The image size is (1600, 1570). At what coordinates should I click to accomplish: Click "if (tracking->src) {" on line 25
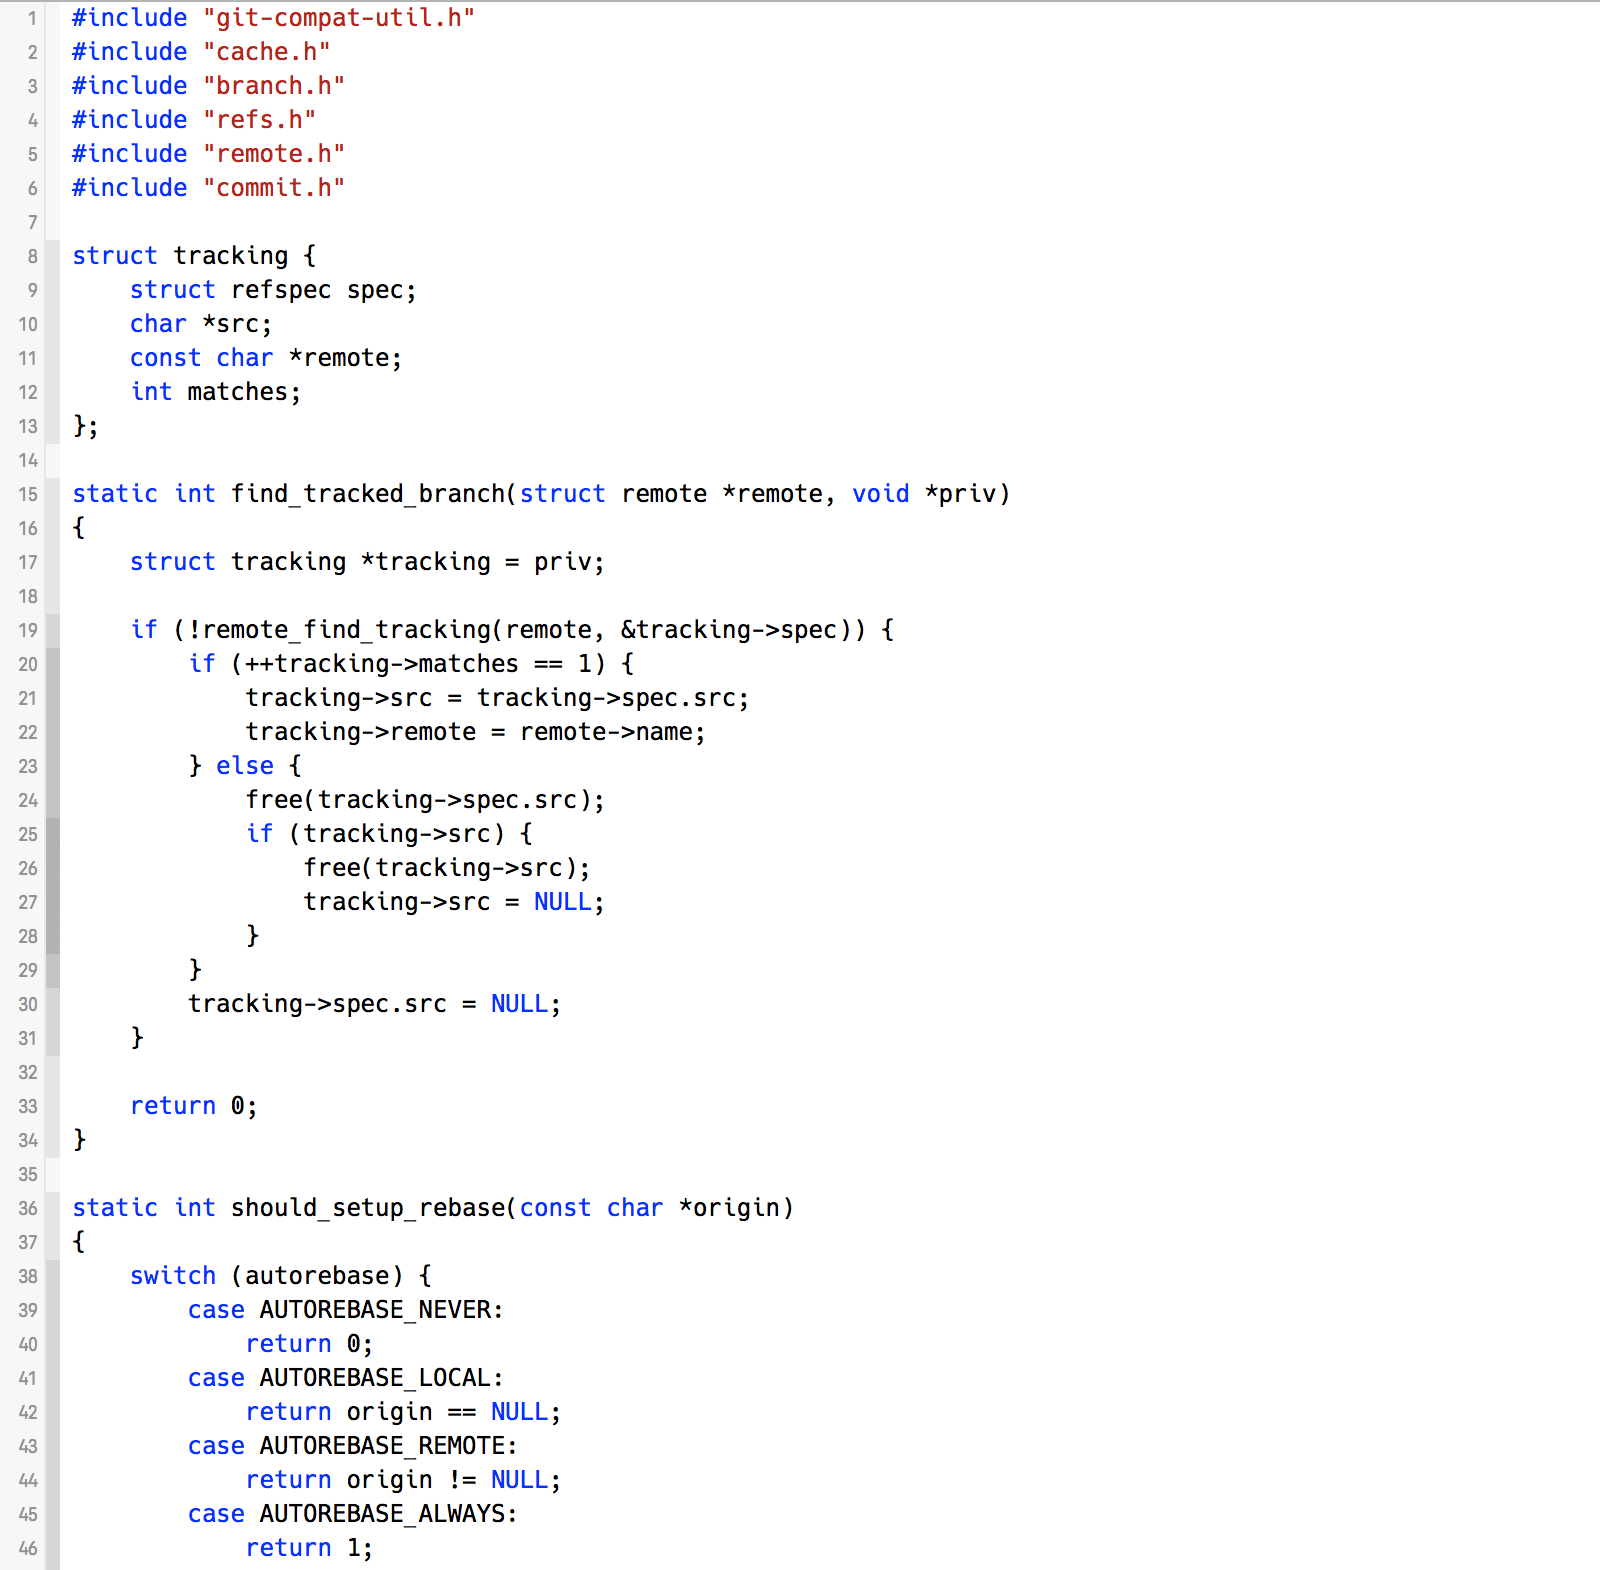coord(389,834)
